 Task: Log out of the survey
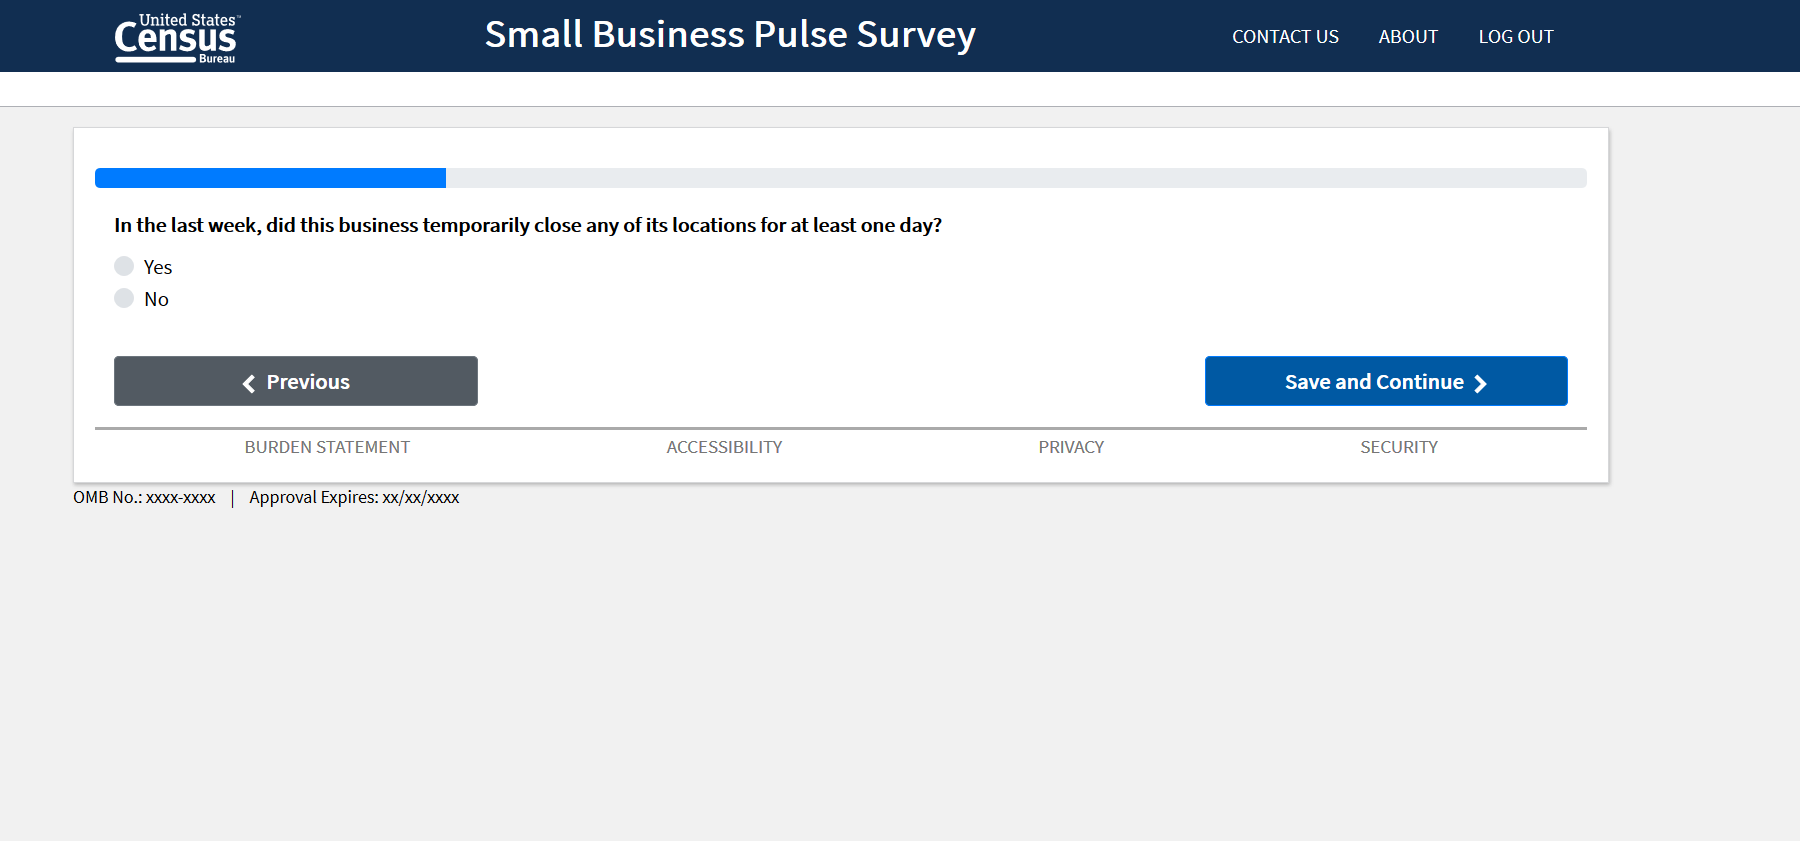[x=1516, y=37]
